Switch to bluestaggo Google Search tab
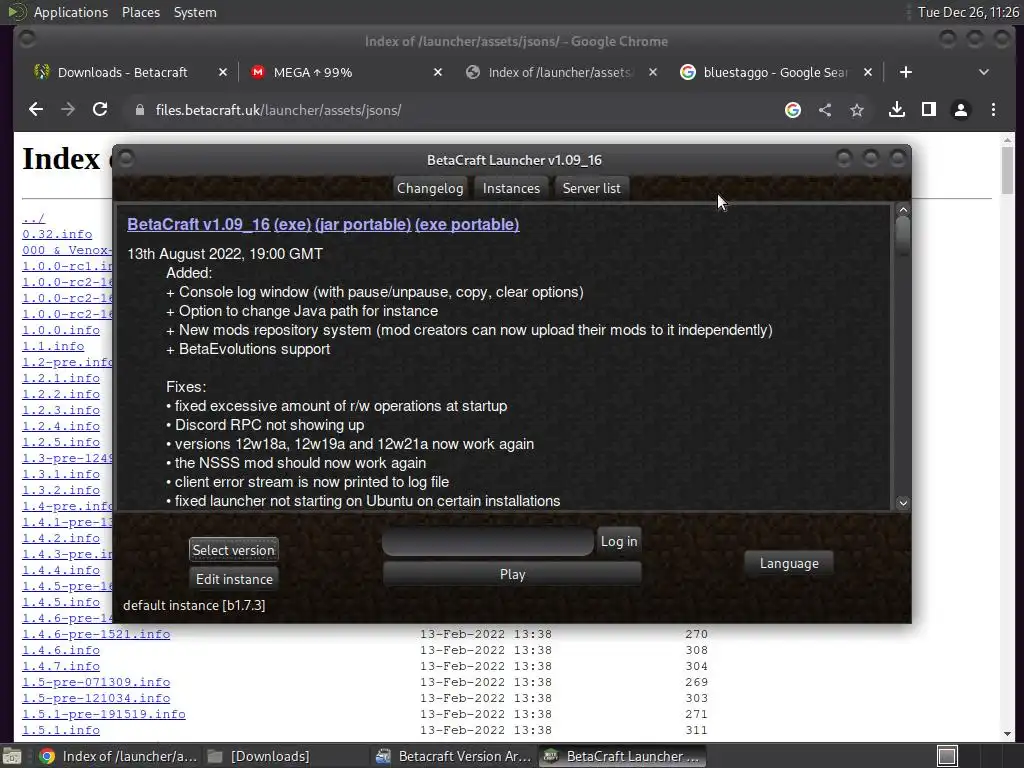The image size is (1024, 768). point(775,72)
